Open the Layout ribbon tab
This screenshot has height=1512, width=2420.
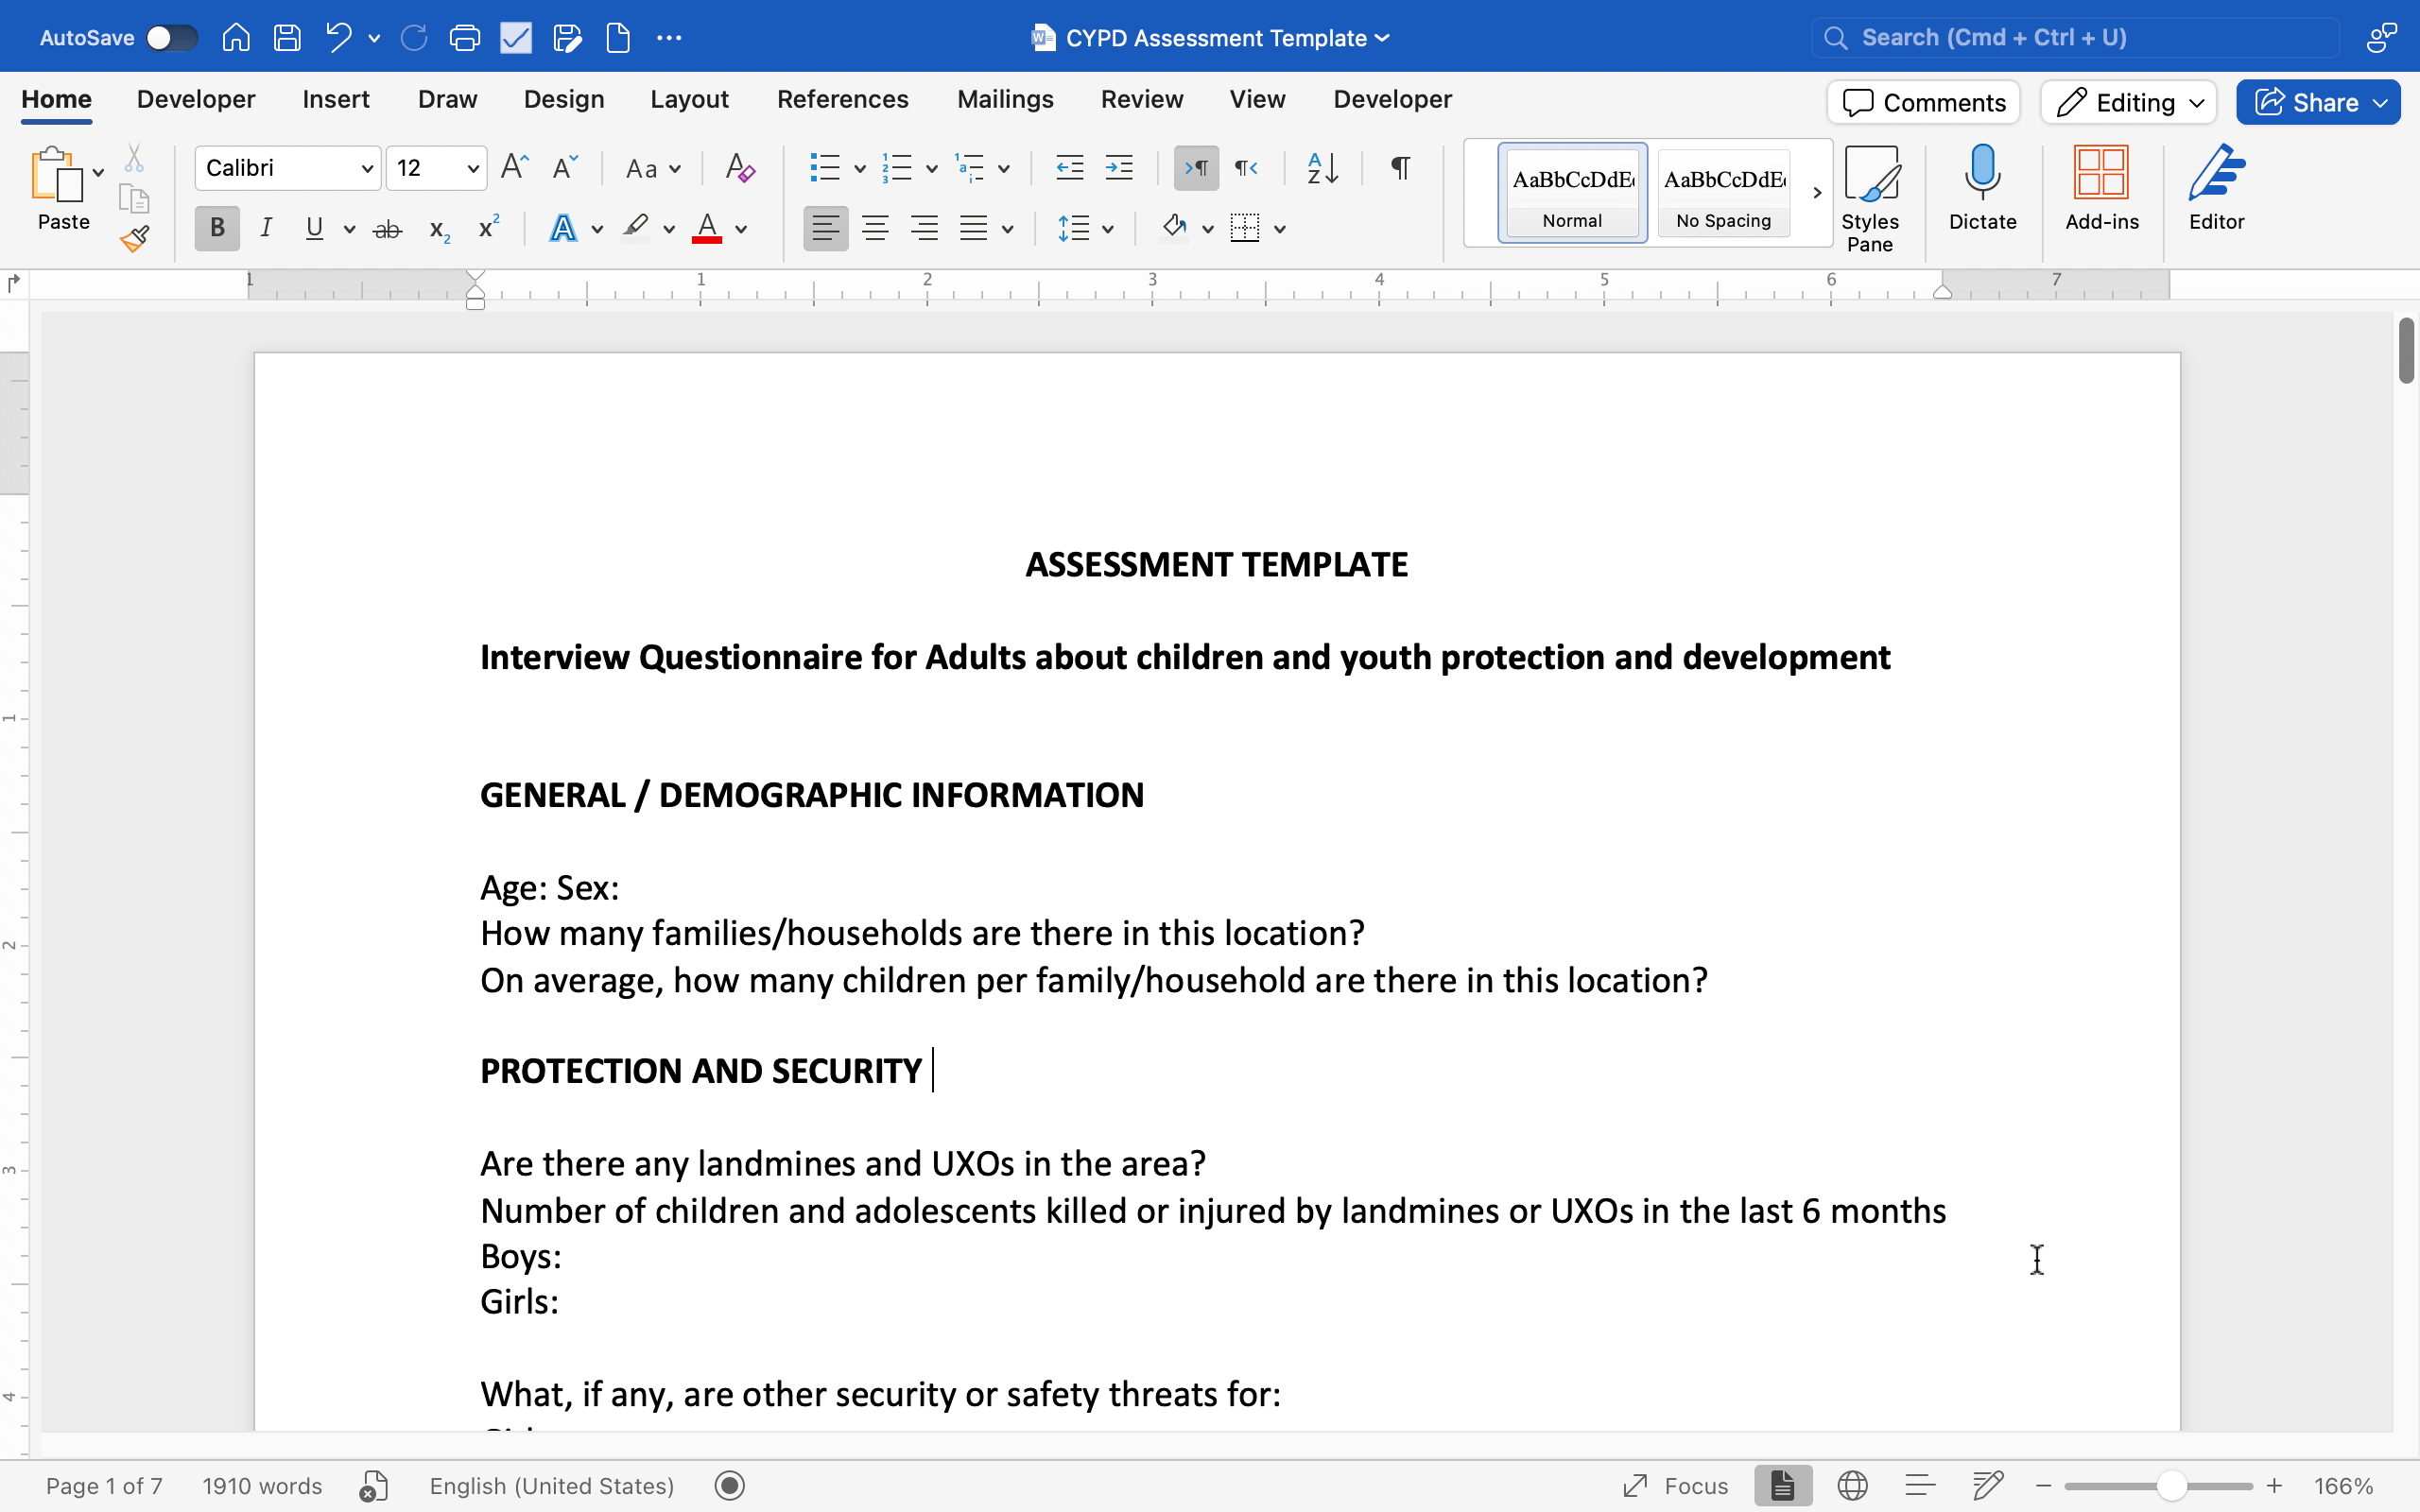689,99
